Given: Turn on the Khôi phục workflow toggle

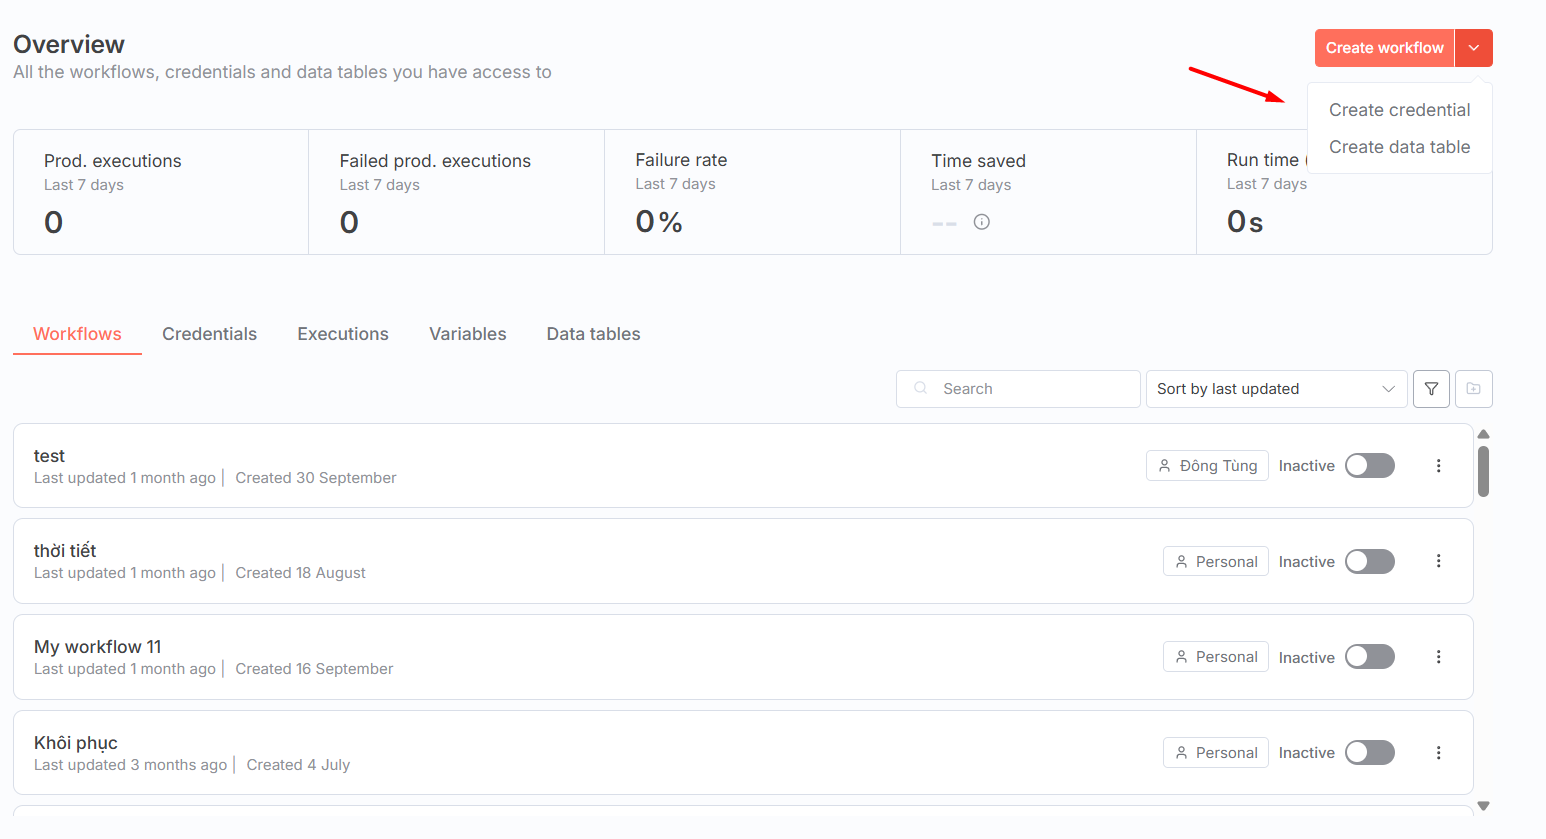Looking at the screenshot, I should tap(1369, 753).
